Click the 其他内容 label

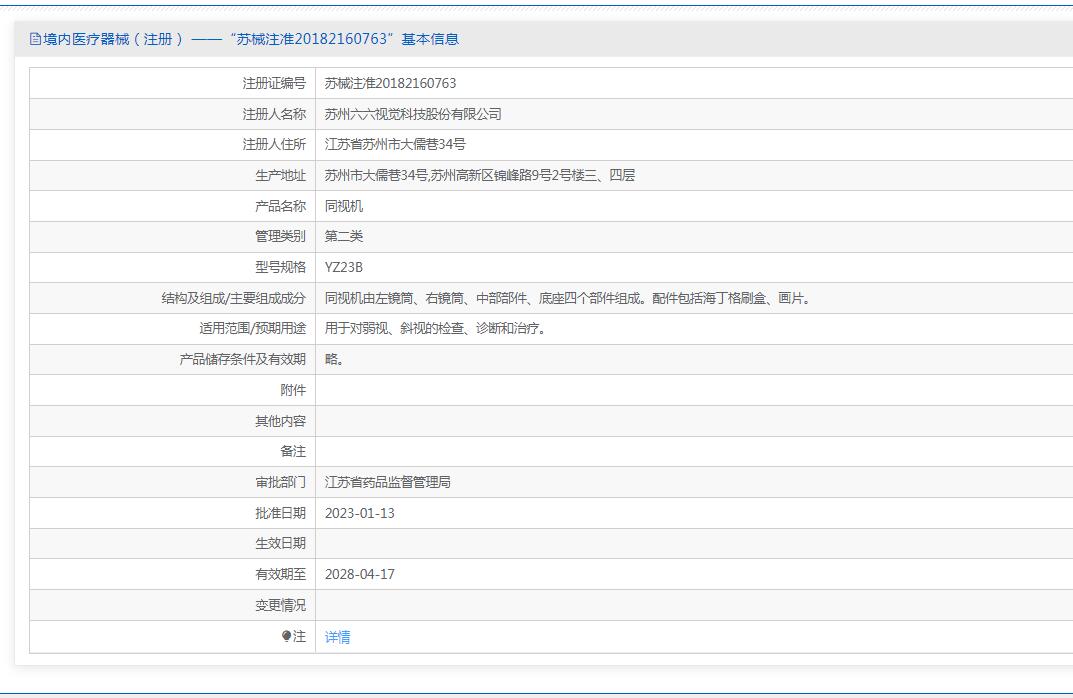coord(280,421)
